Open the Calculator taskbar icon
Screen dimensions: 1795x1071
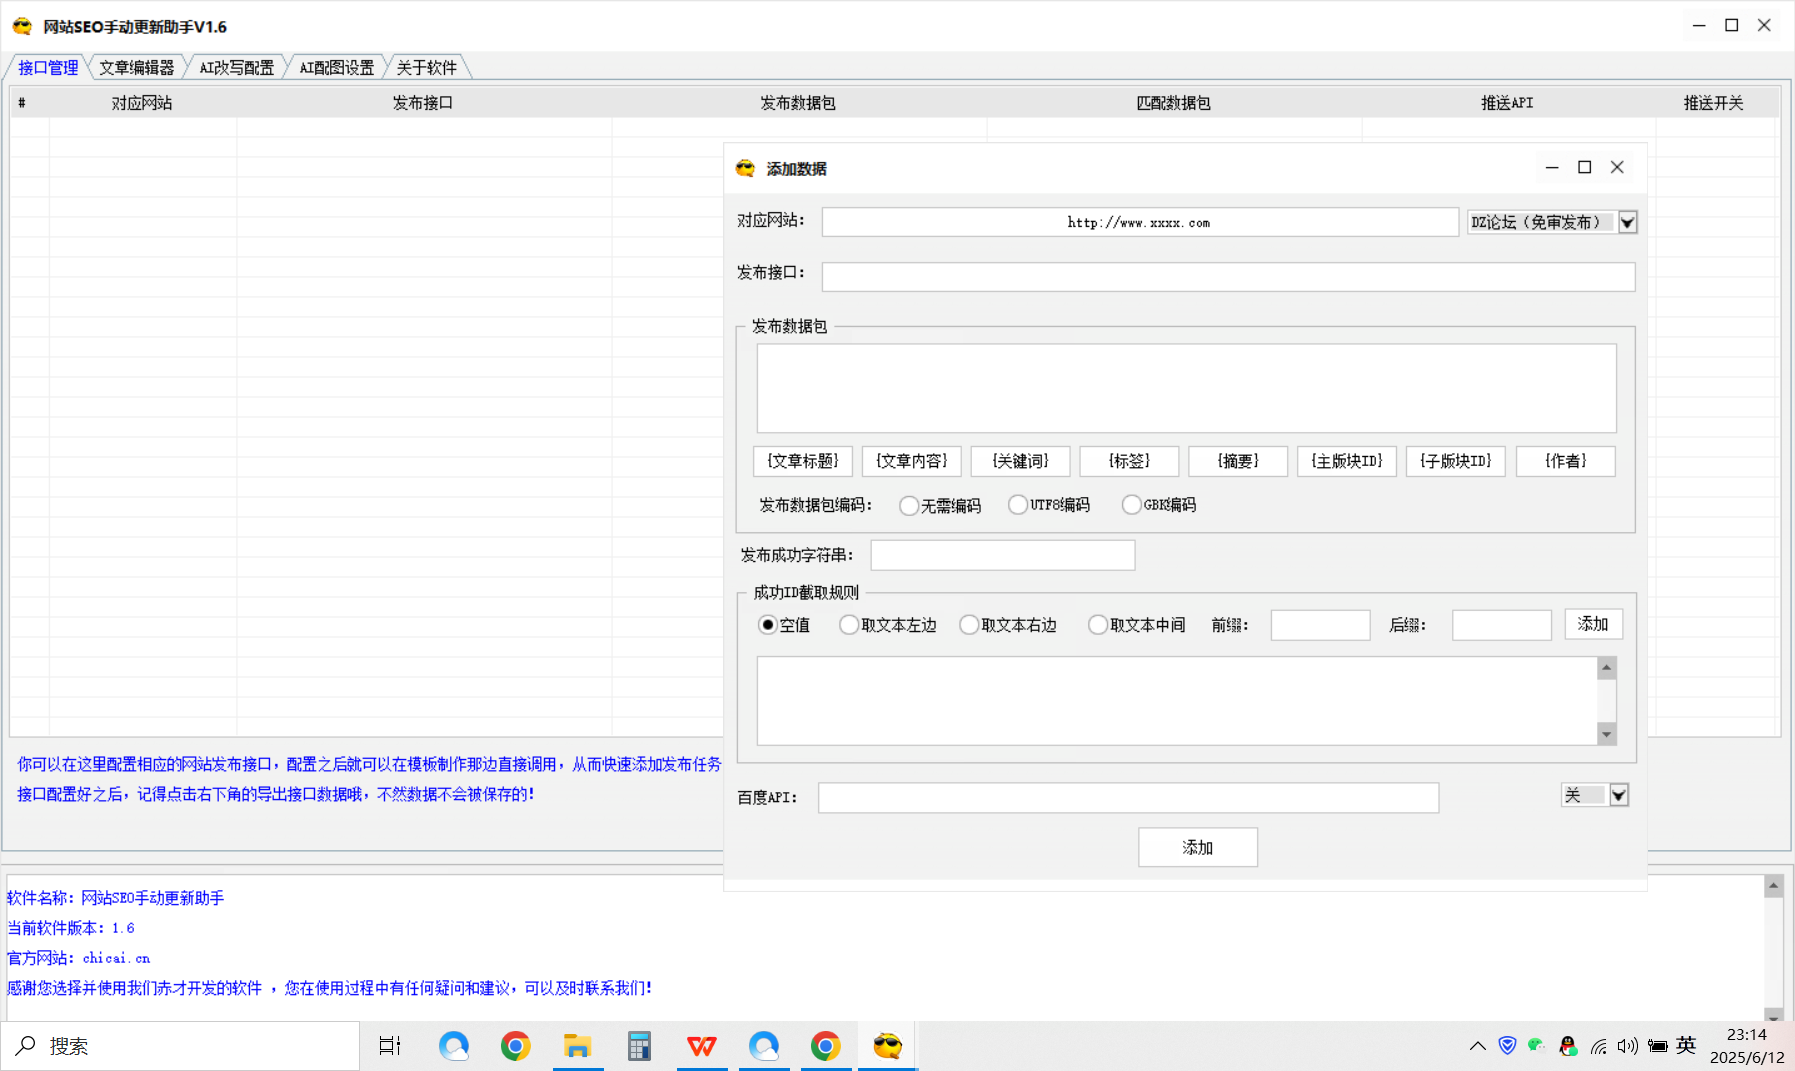(639, 1046)
